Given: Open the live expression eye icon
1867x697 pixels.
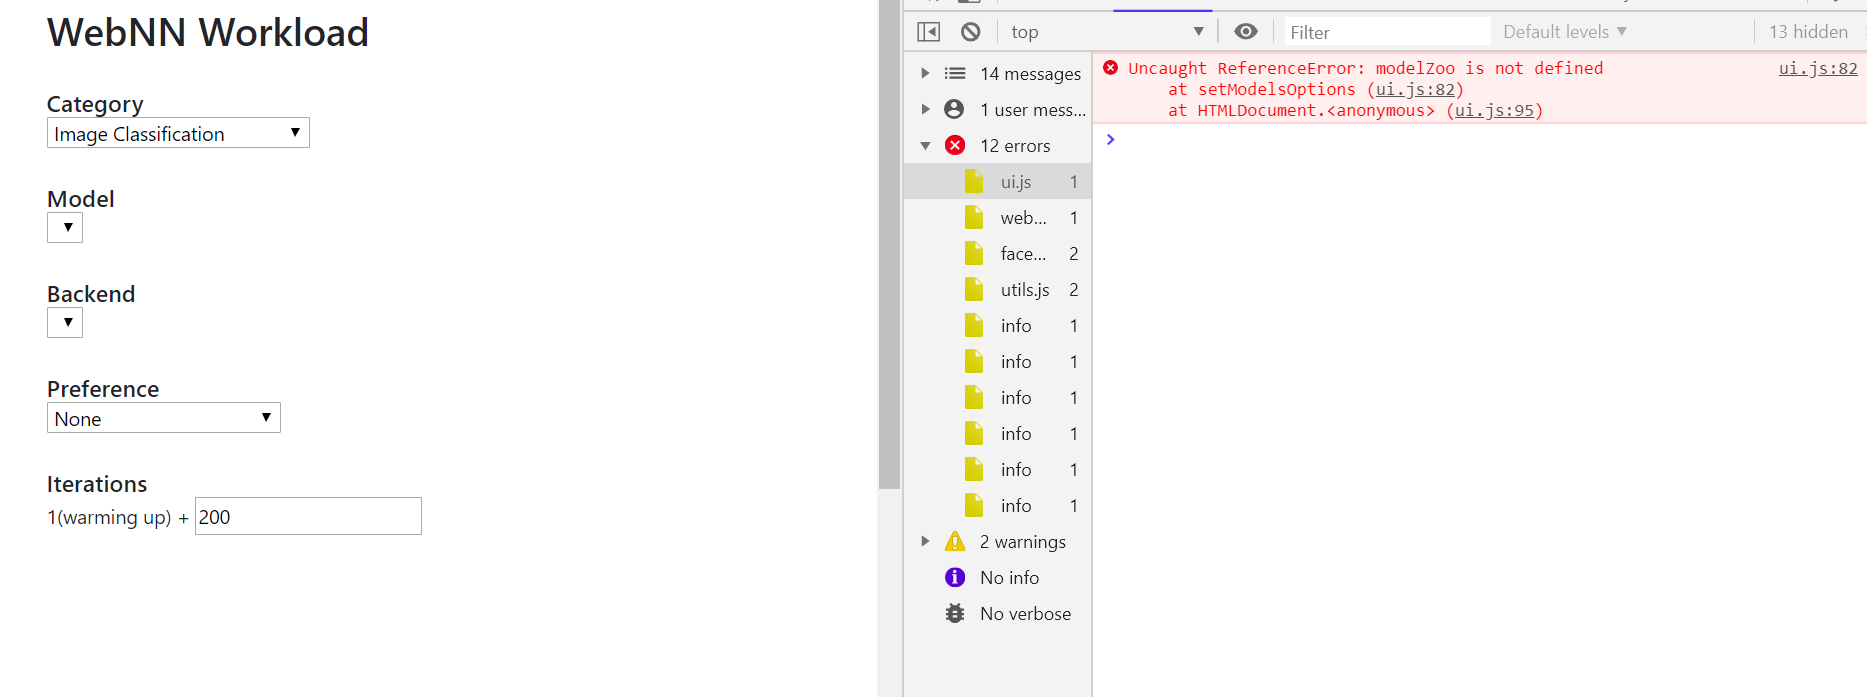Looking at the screenshot, I should click(x=1245, y=32).
